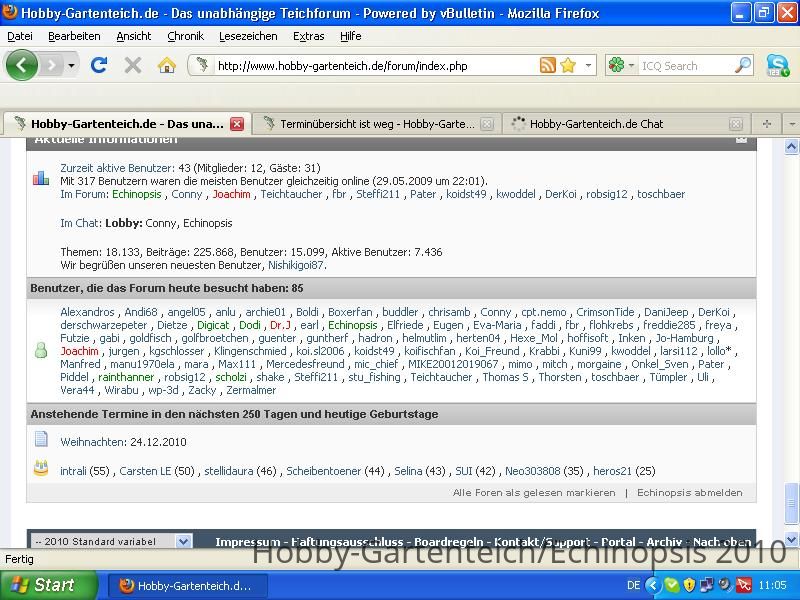Open Dr.J profile link
This screenshot has width=800, height=600.
(x=280, y=326)
